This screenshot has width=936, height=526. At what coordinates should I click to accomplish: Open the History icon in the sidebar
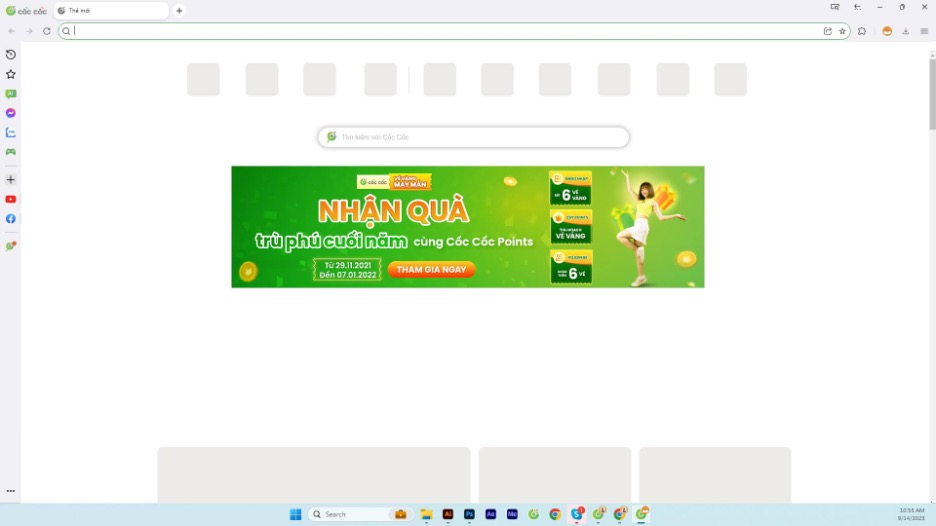pyautogui.click(x=11, y=55)
